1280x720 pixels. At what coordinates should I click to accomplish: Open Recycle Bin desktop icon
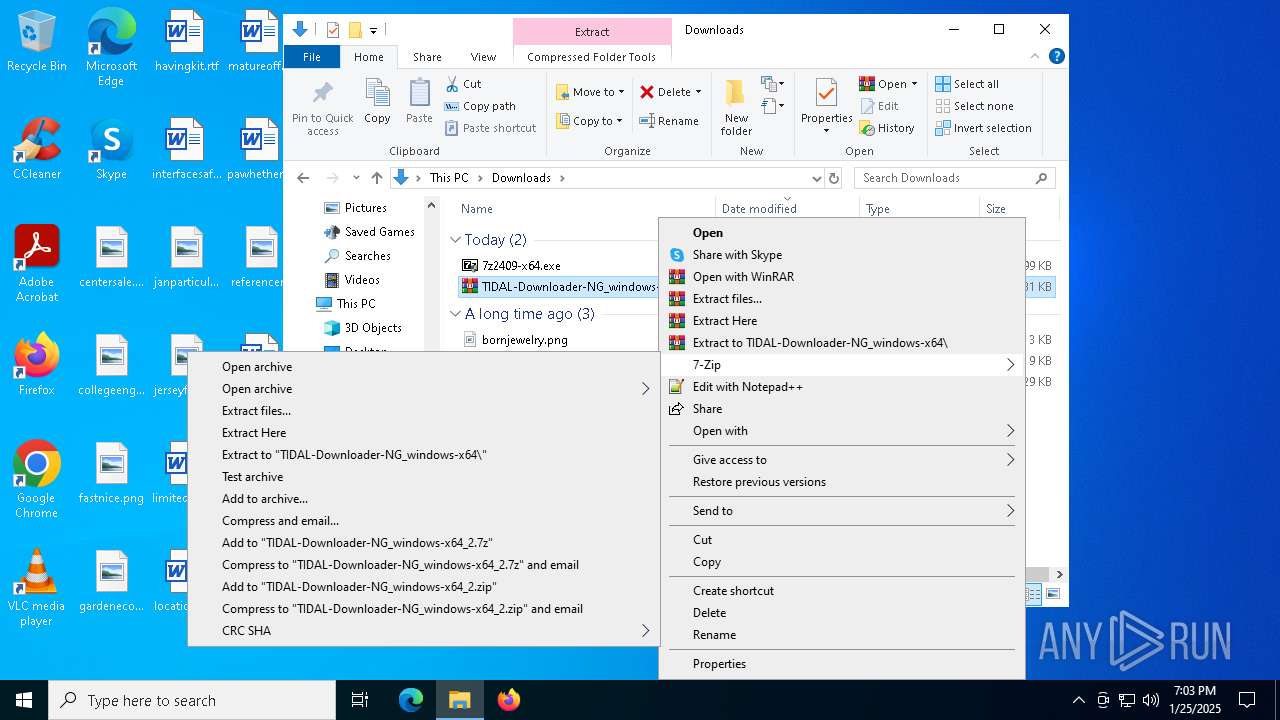click(37, 41)
